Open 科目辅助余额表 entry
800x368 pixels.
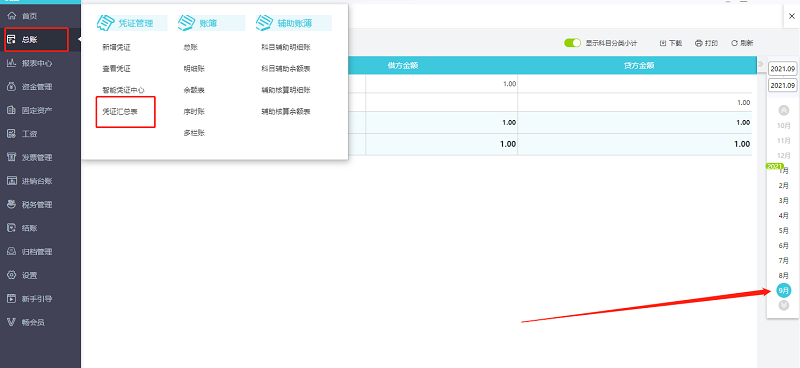[286, 68]
